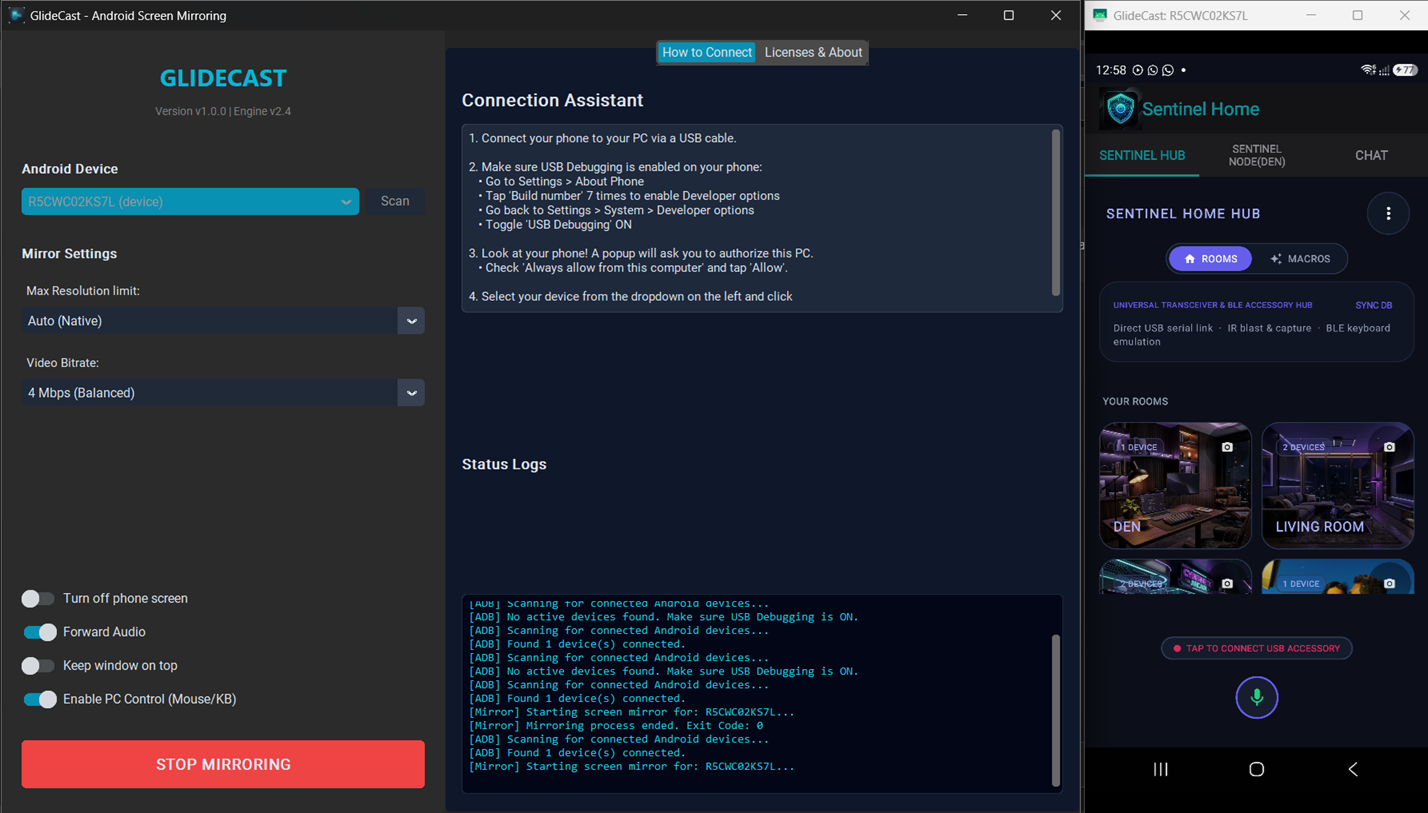
Task: Click the Connection Assistant scrollbar
Action: 1056,213
